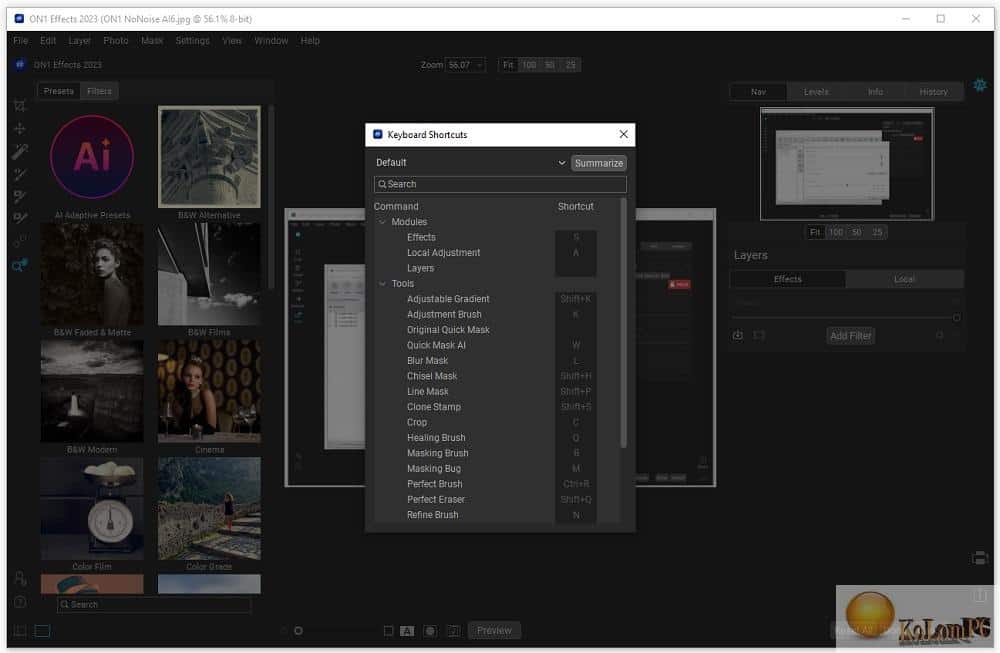Open the View menu
1000x653 pixels.
pyautogui.click(x=232, y=40)
